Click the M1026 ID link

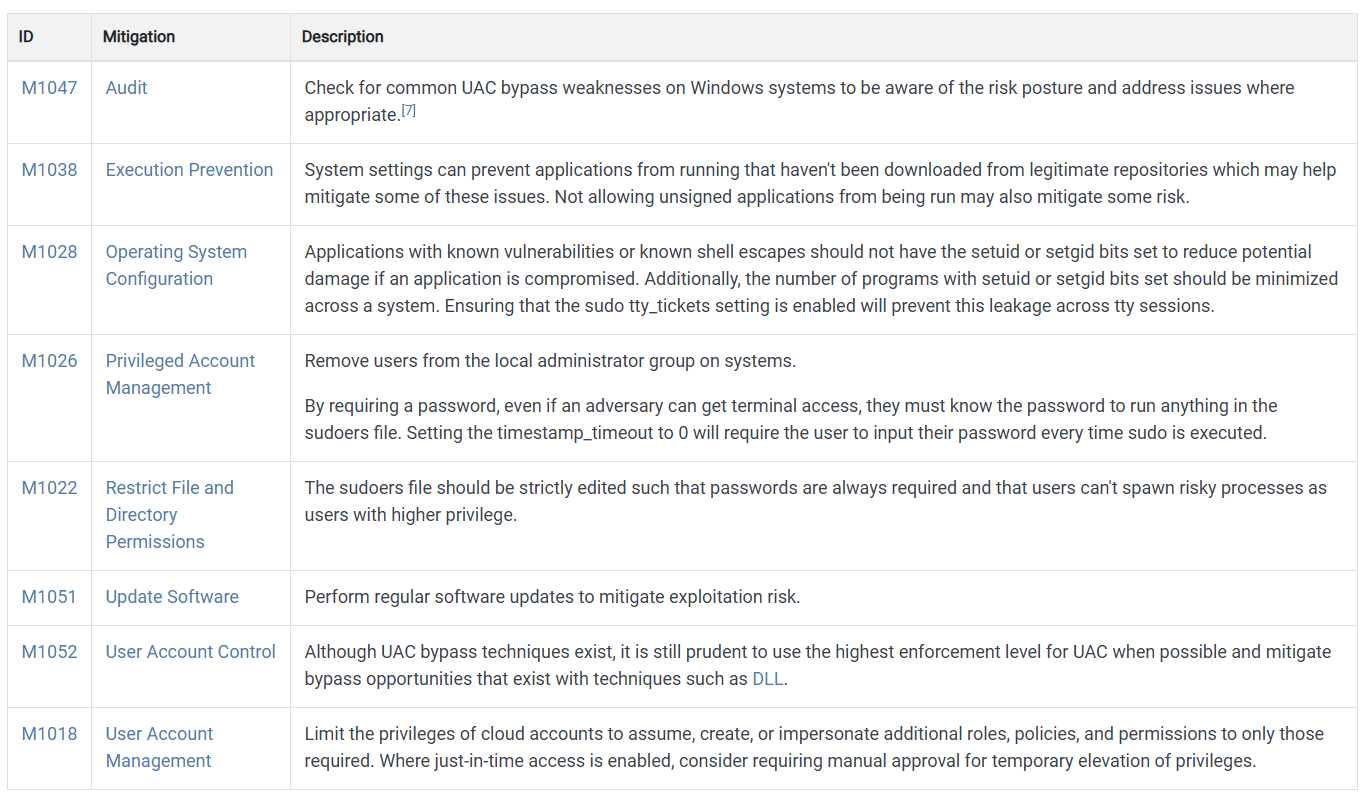pyautogui.click(x=49, y=361)
